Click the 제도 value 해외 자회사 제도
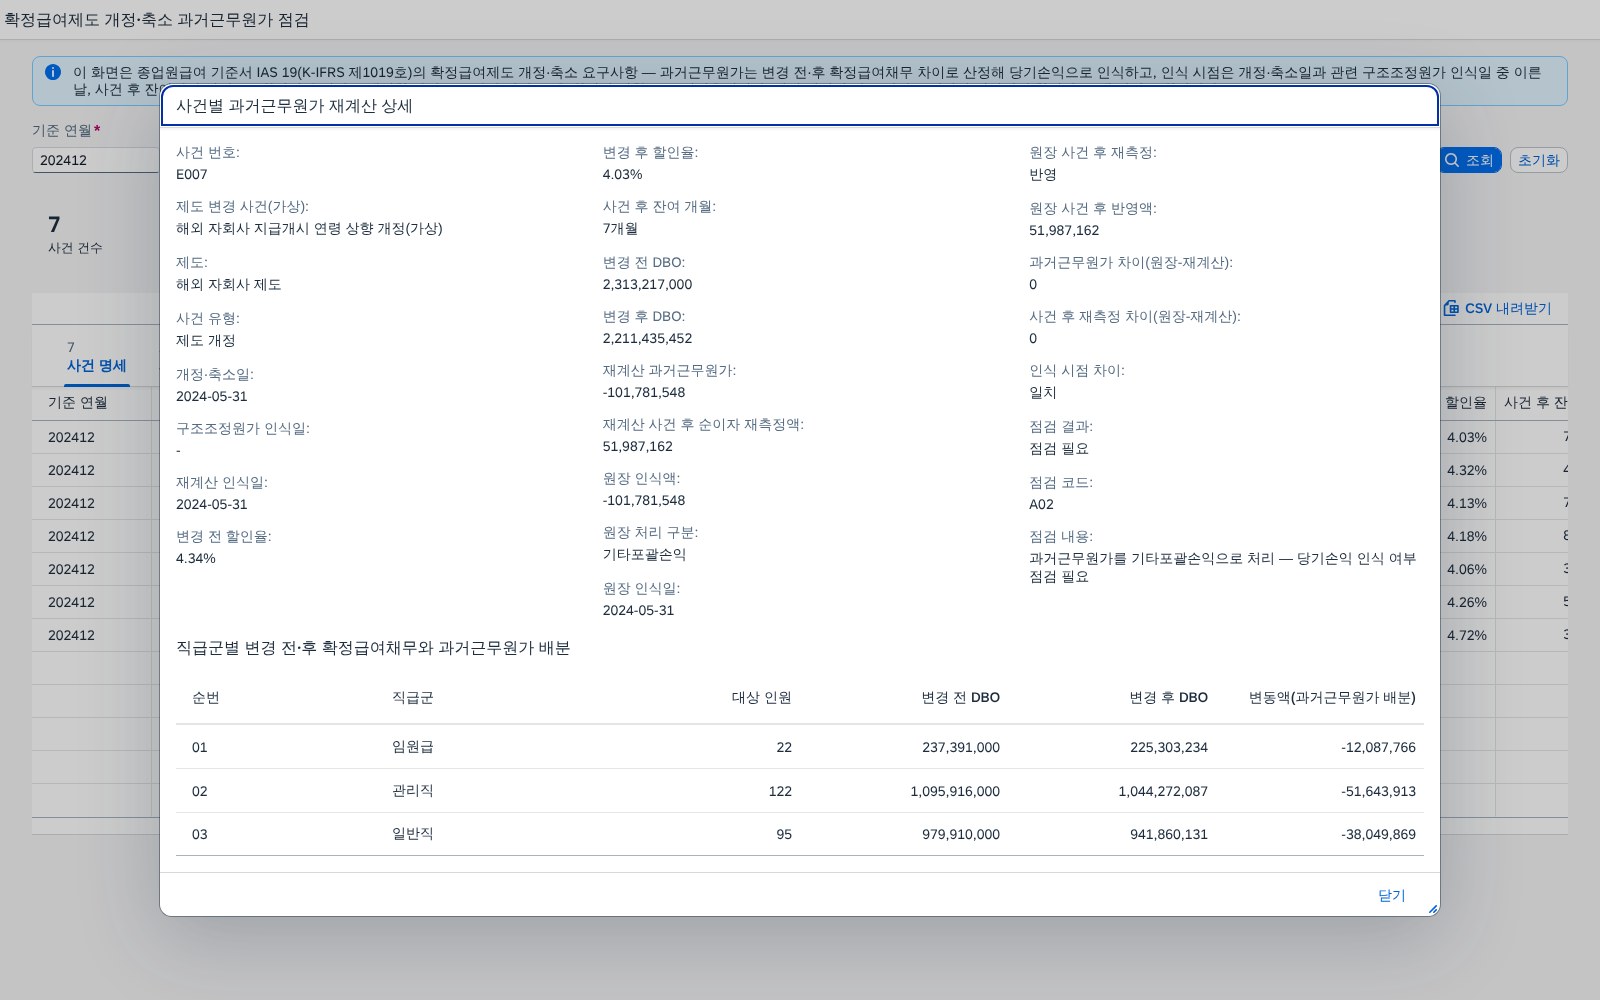 [229, 284]
